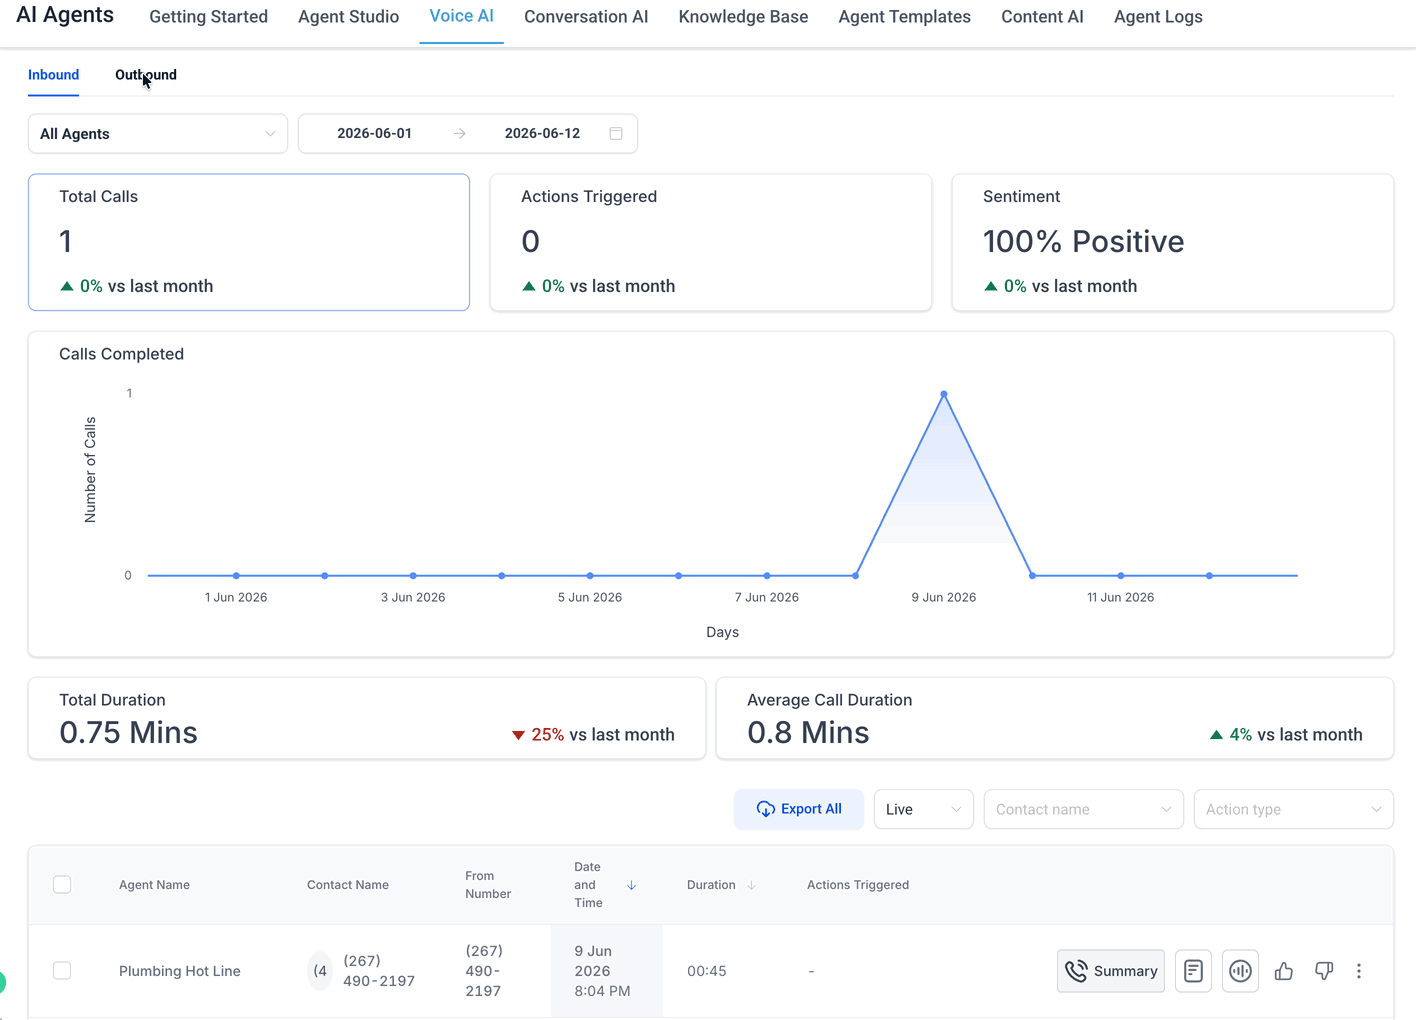
Task: Open the Action type filter dropdown
Action: 1294,810
